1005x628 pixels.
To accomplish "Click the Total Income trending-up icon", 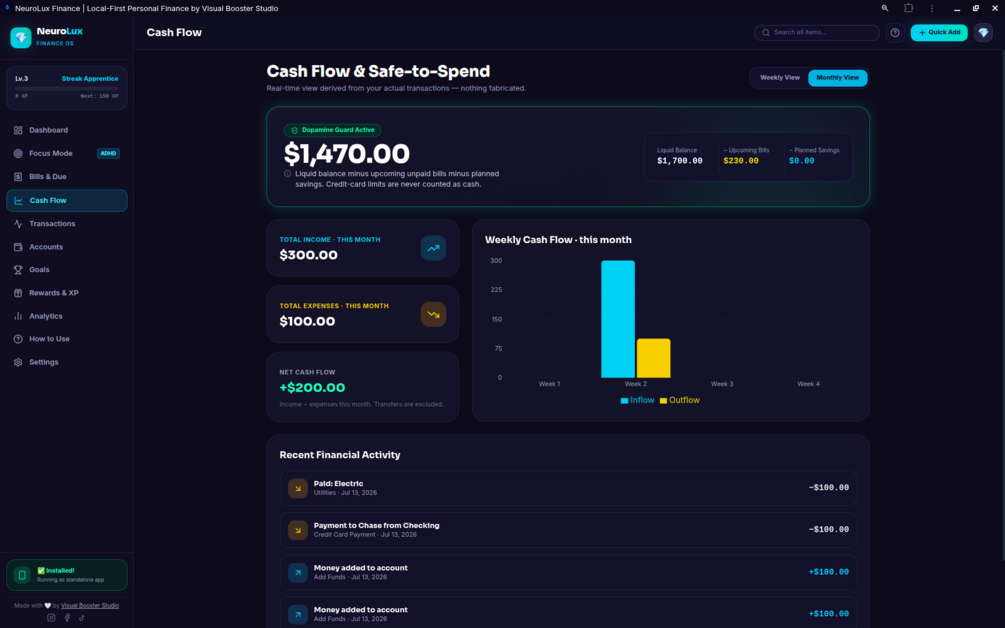I will coord(433,248).
